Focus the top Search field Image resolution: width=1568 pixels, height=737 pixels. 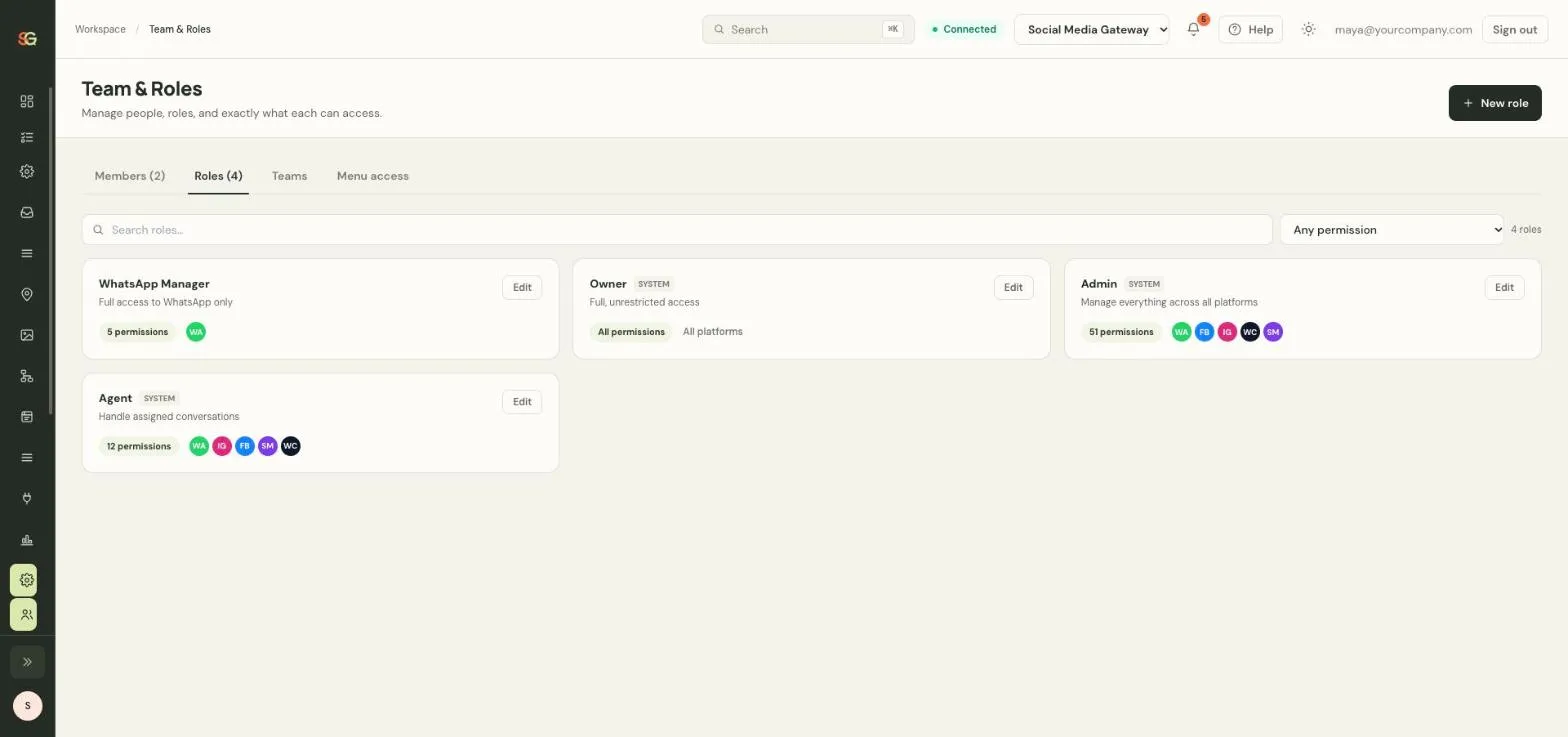pyautogui.click(x=808, y=29)
